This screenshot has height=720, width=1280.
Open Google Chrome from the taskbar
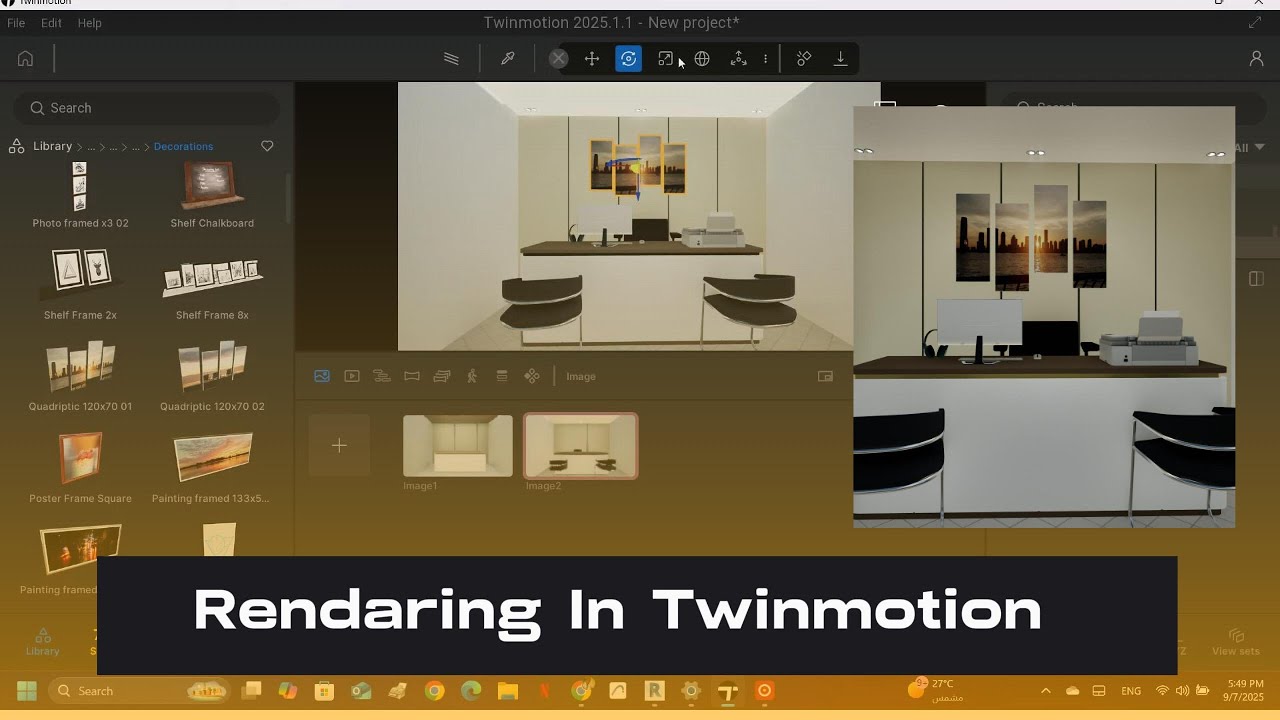(434, 691)
